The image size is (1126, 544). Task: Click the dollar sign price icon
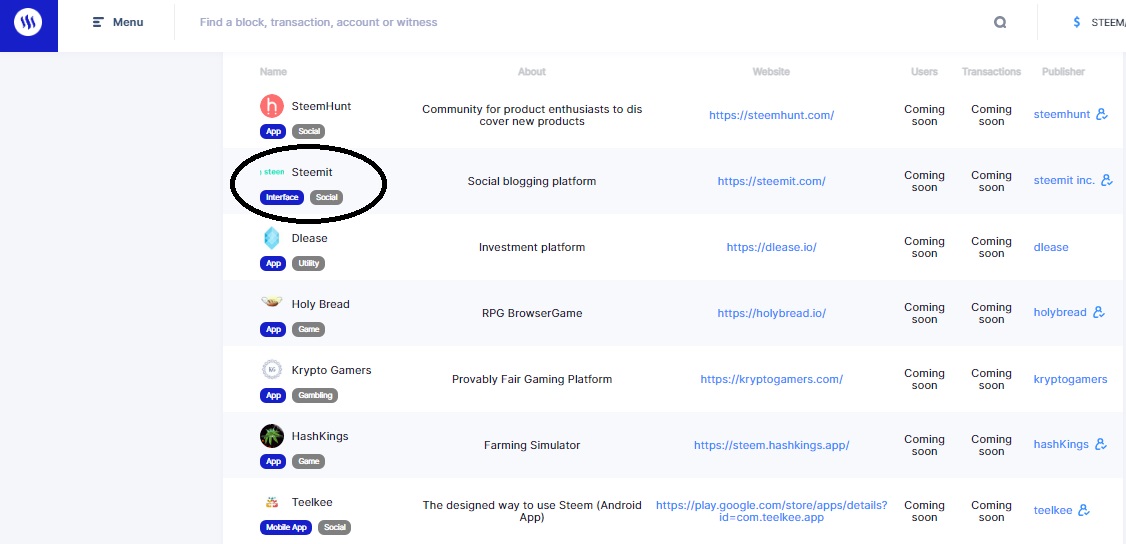(1076, 22)
